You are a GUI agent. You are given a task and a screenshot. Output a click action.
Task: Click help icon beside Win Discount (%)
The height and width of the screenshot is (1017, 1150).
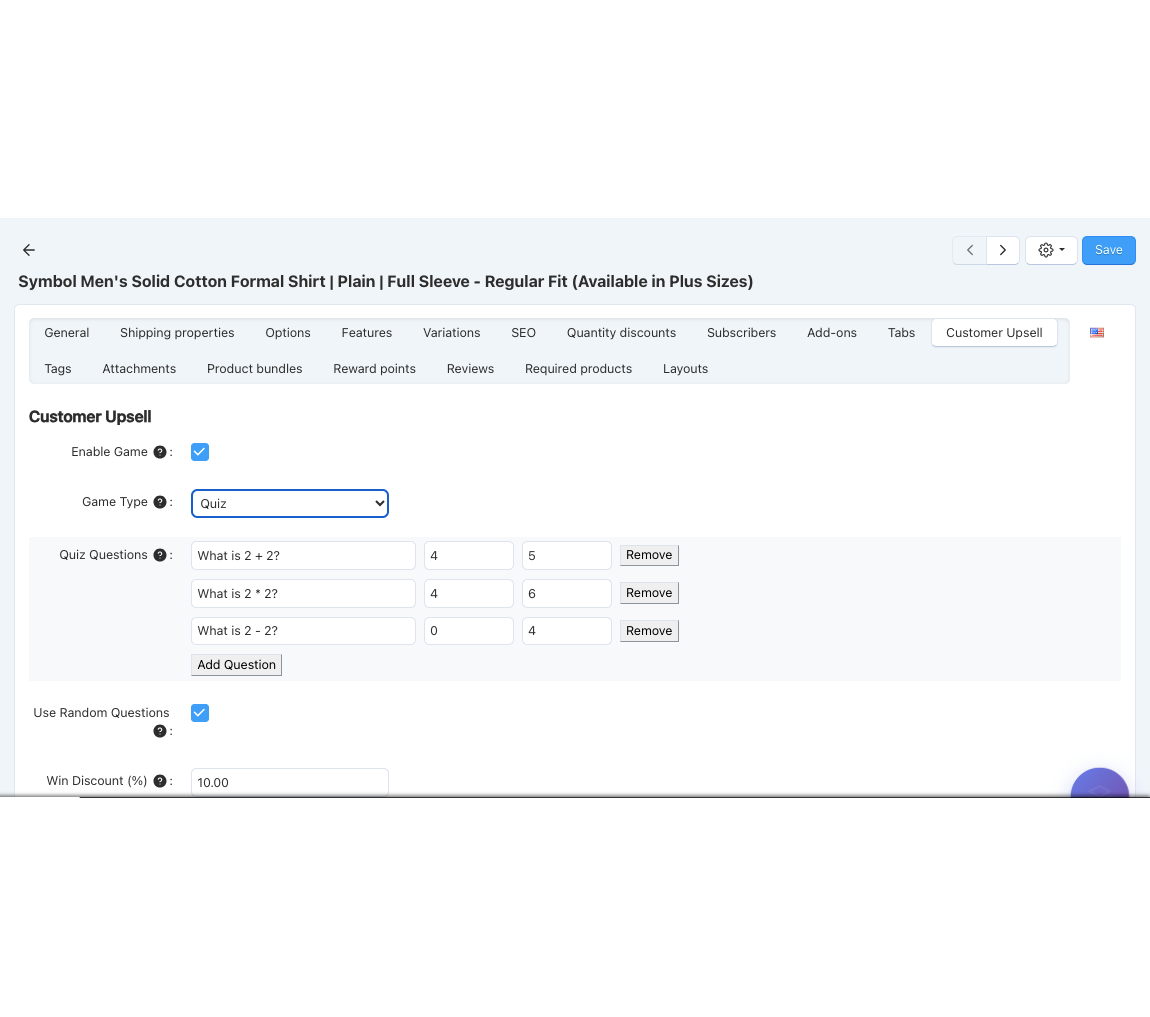click(159, 781)
